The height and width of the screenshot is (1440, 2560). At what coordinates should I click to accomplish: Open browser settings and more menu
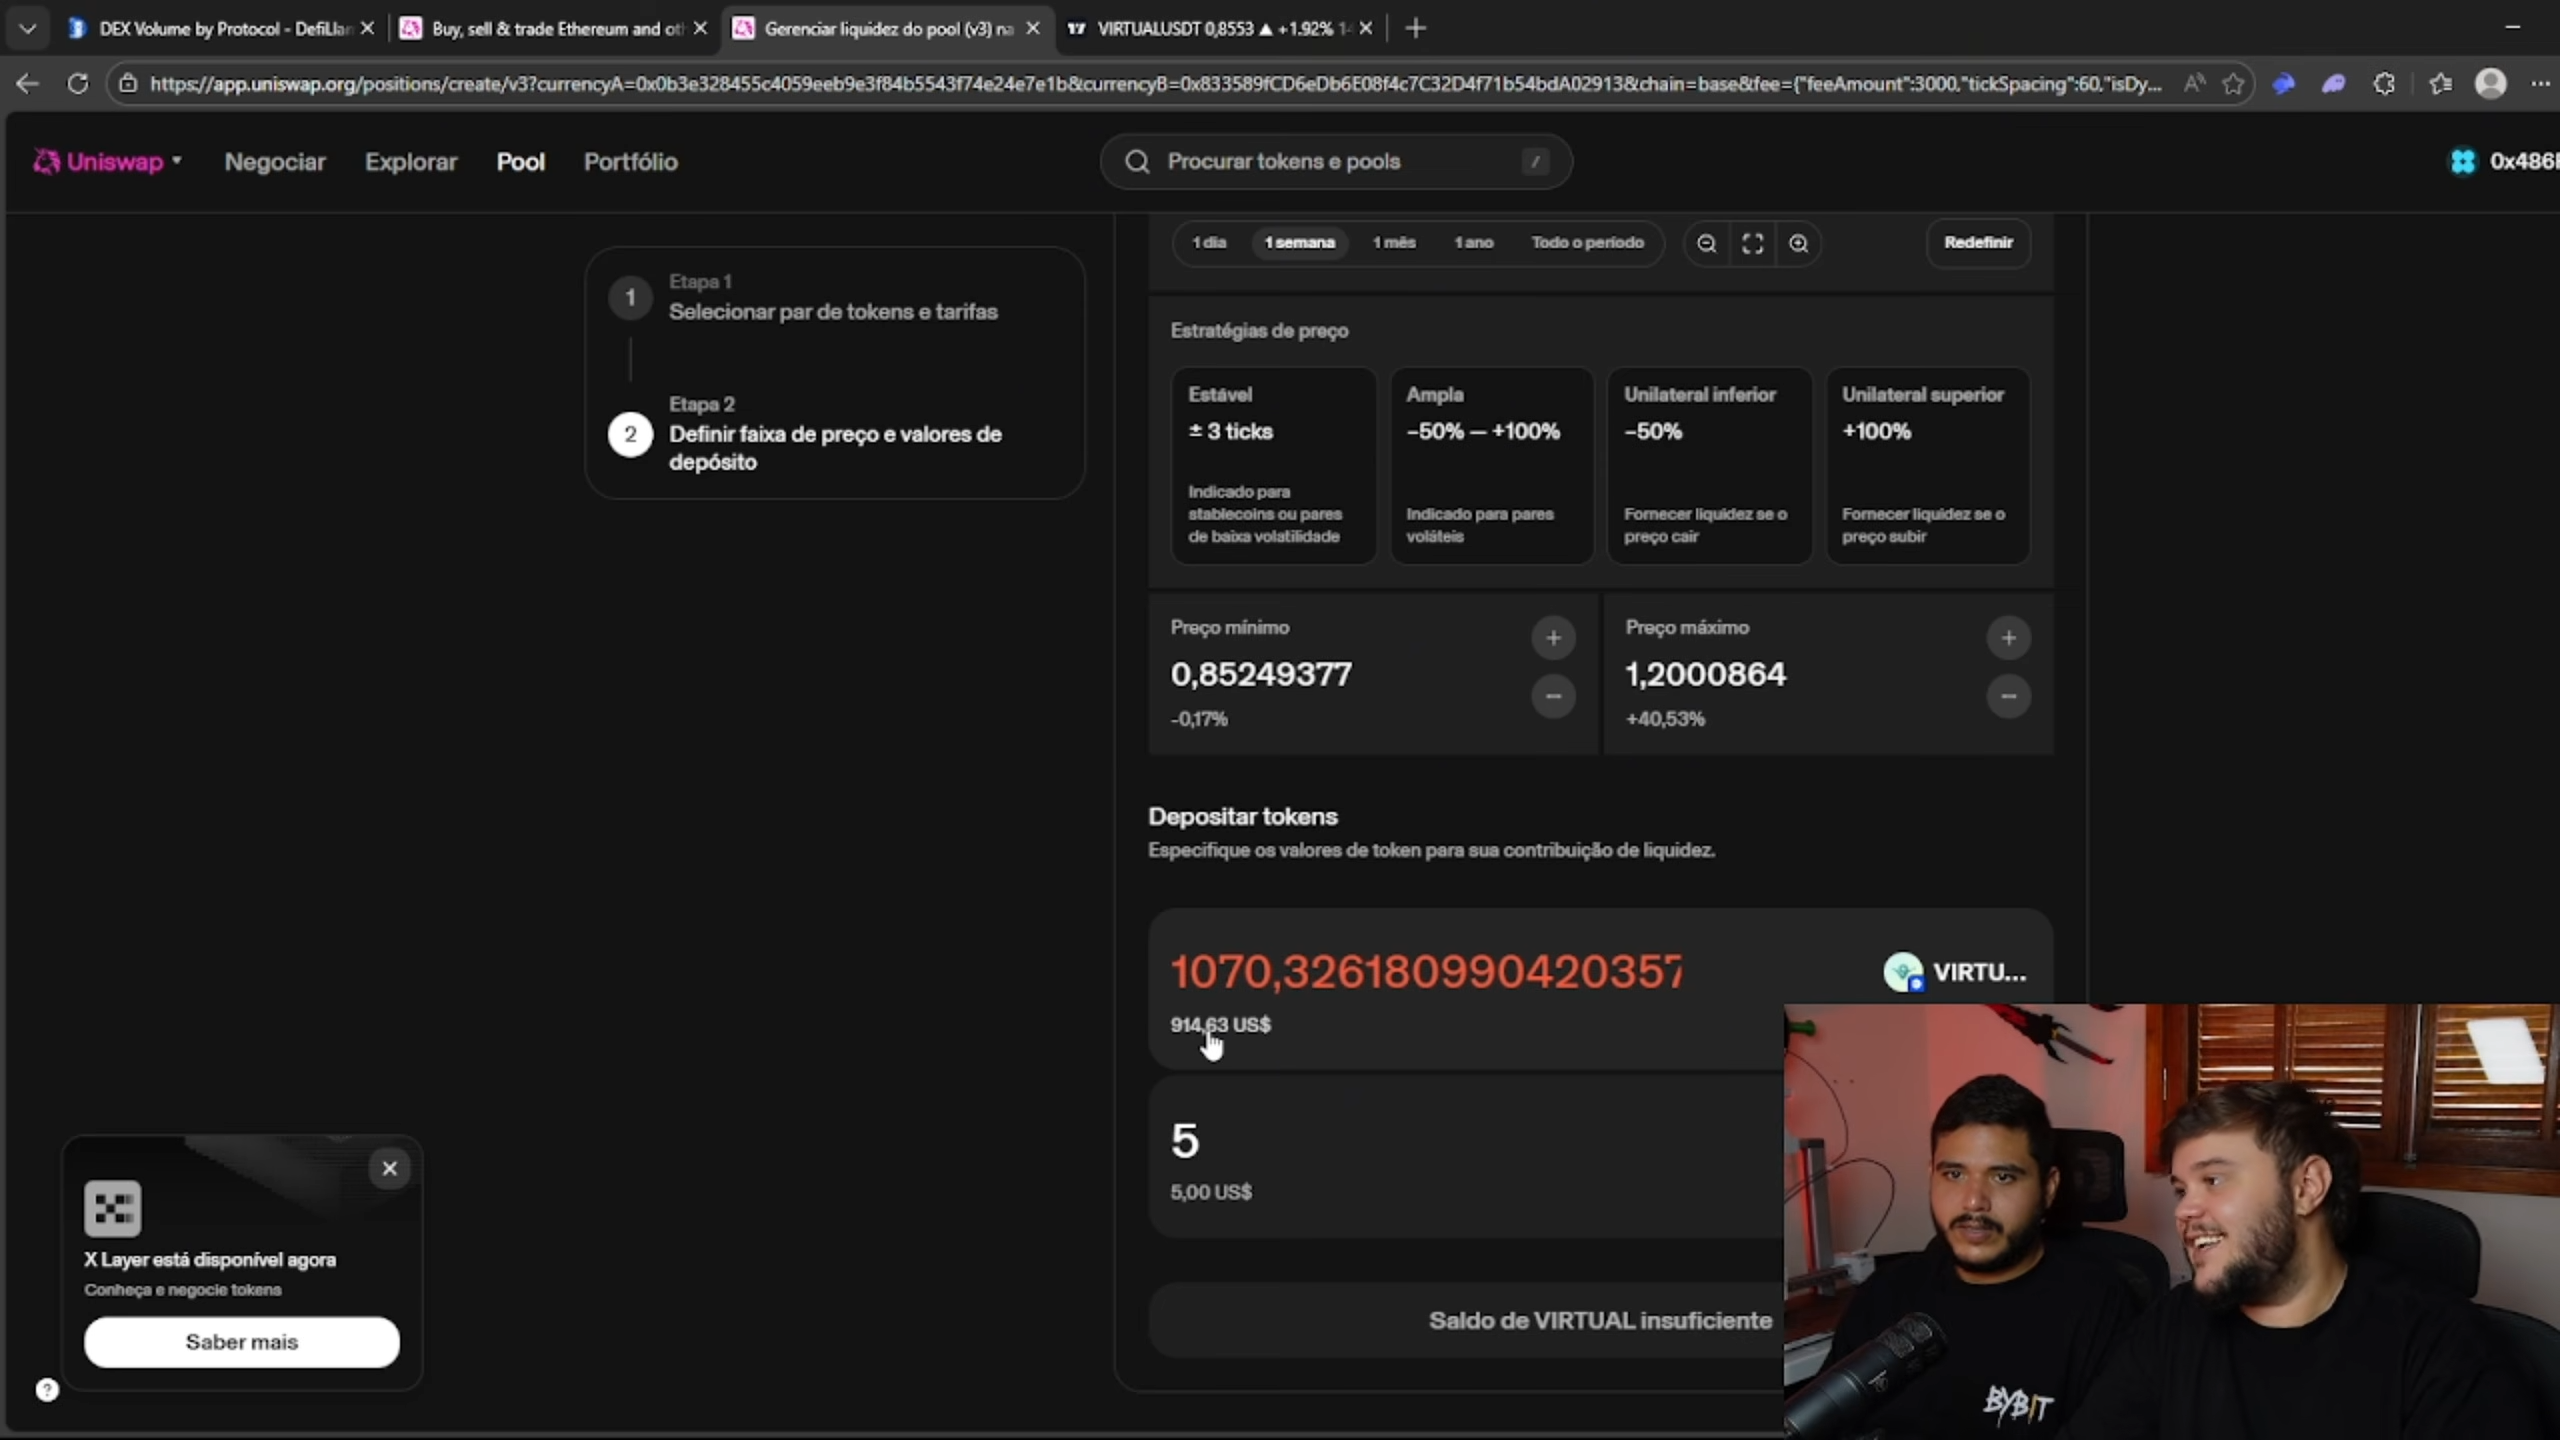2540,84
